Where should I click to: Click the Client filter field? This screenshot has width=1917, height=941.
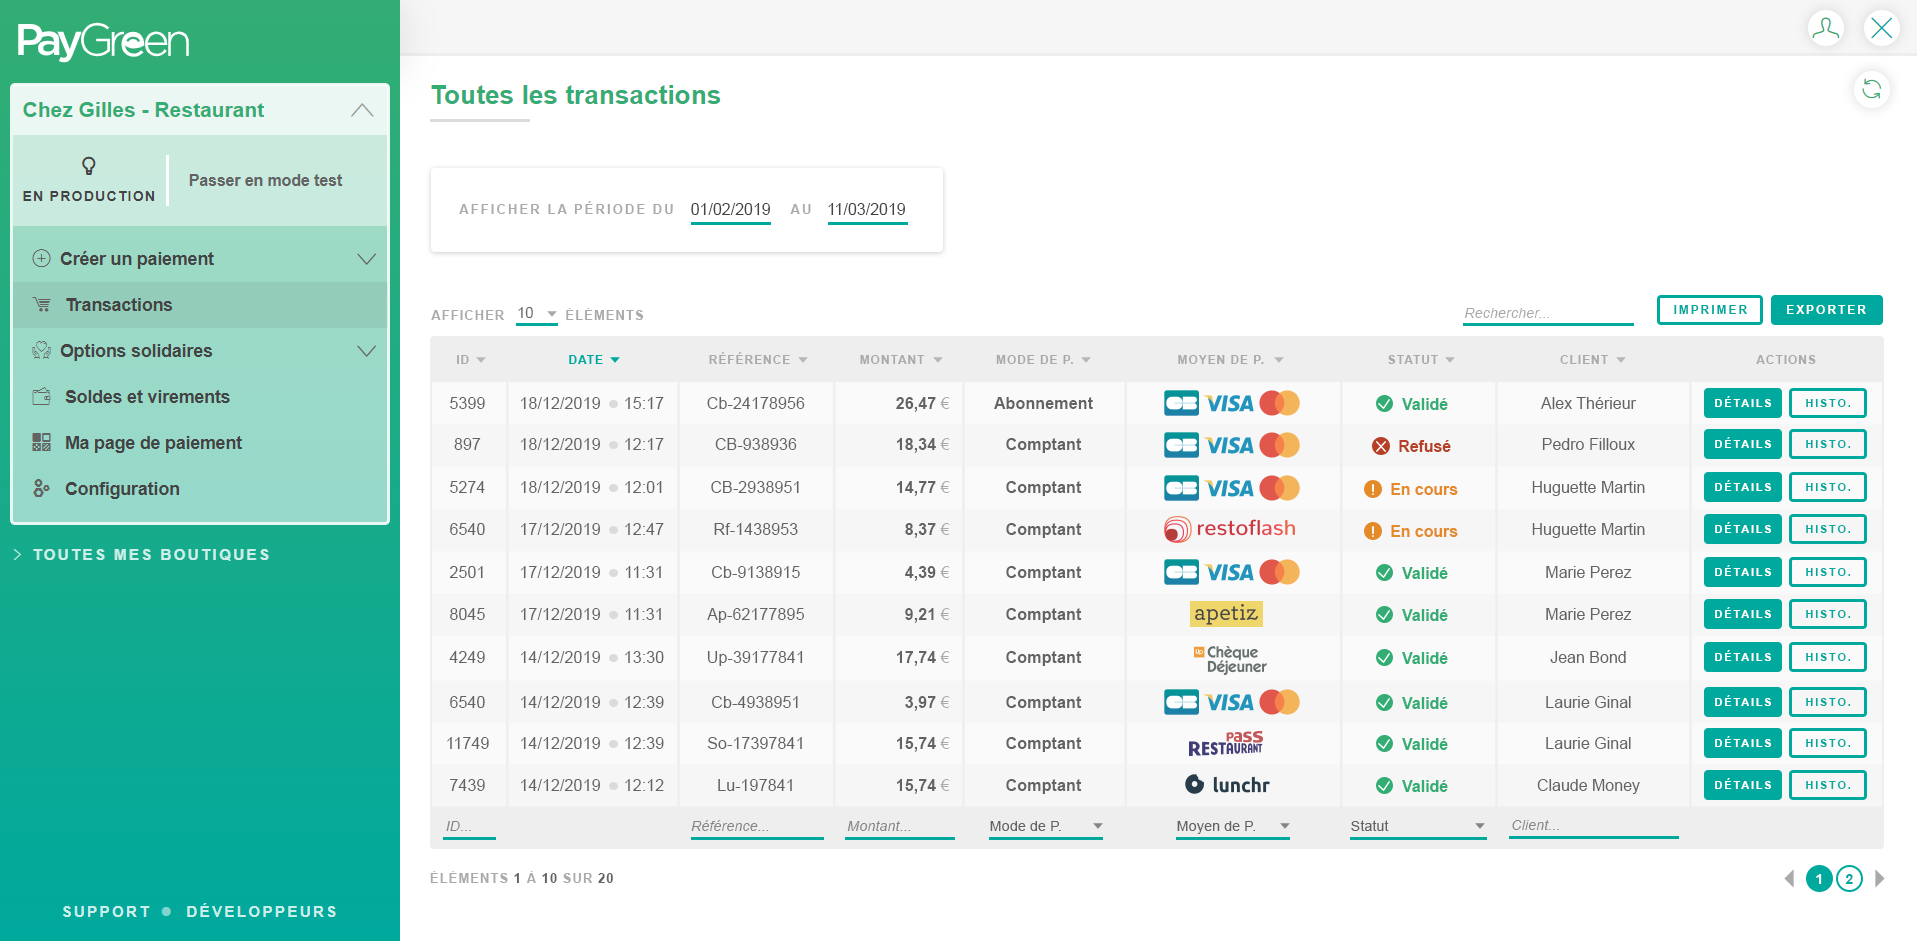tap(1594, 825)
